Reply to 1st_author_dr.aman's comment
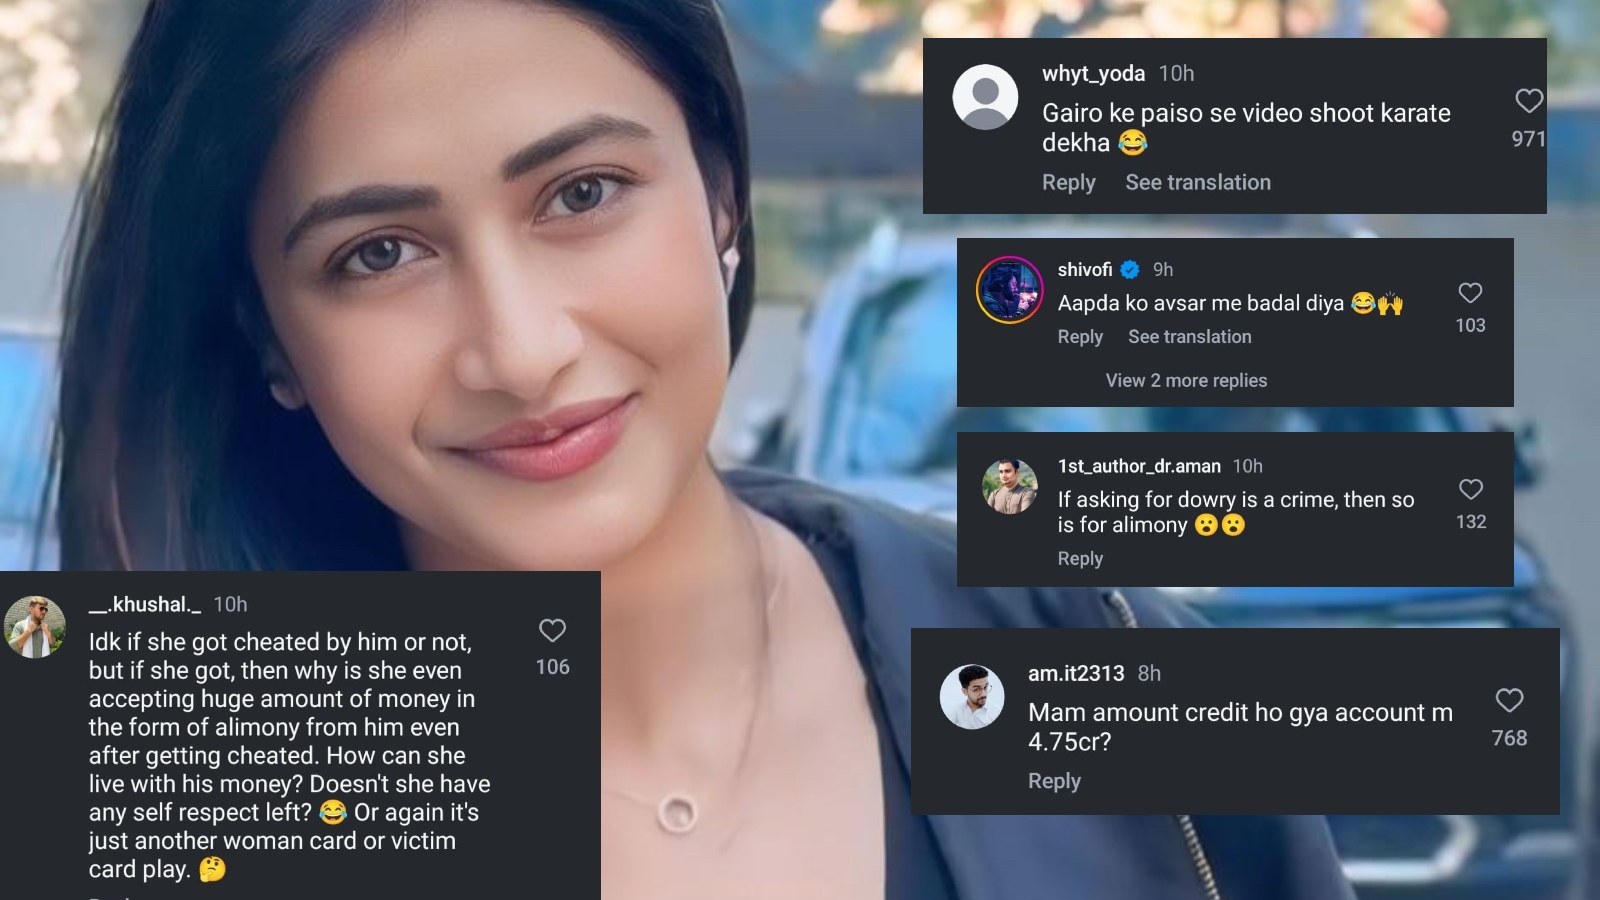 [x=1080, y=558]
